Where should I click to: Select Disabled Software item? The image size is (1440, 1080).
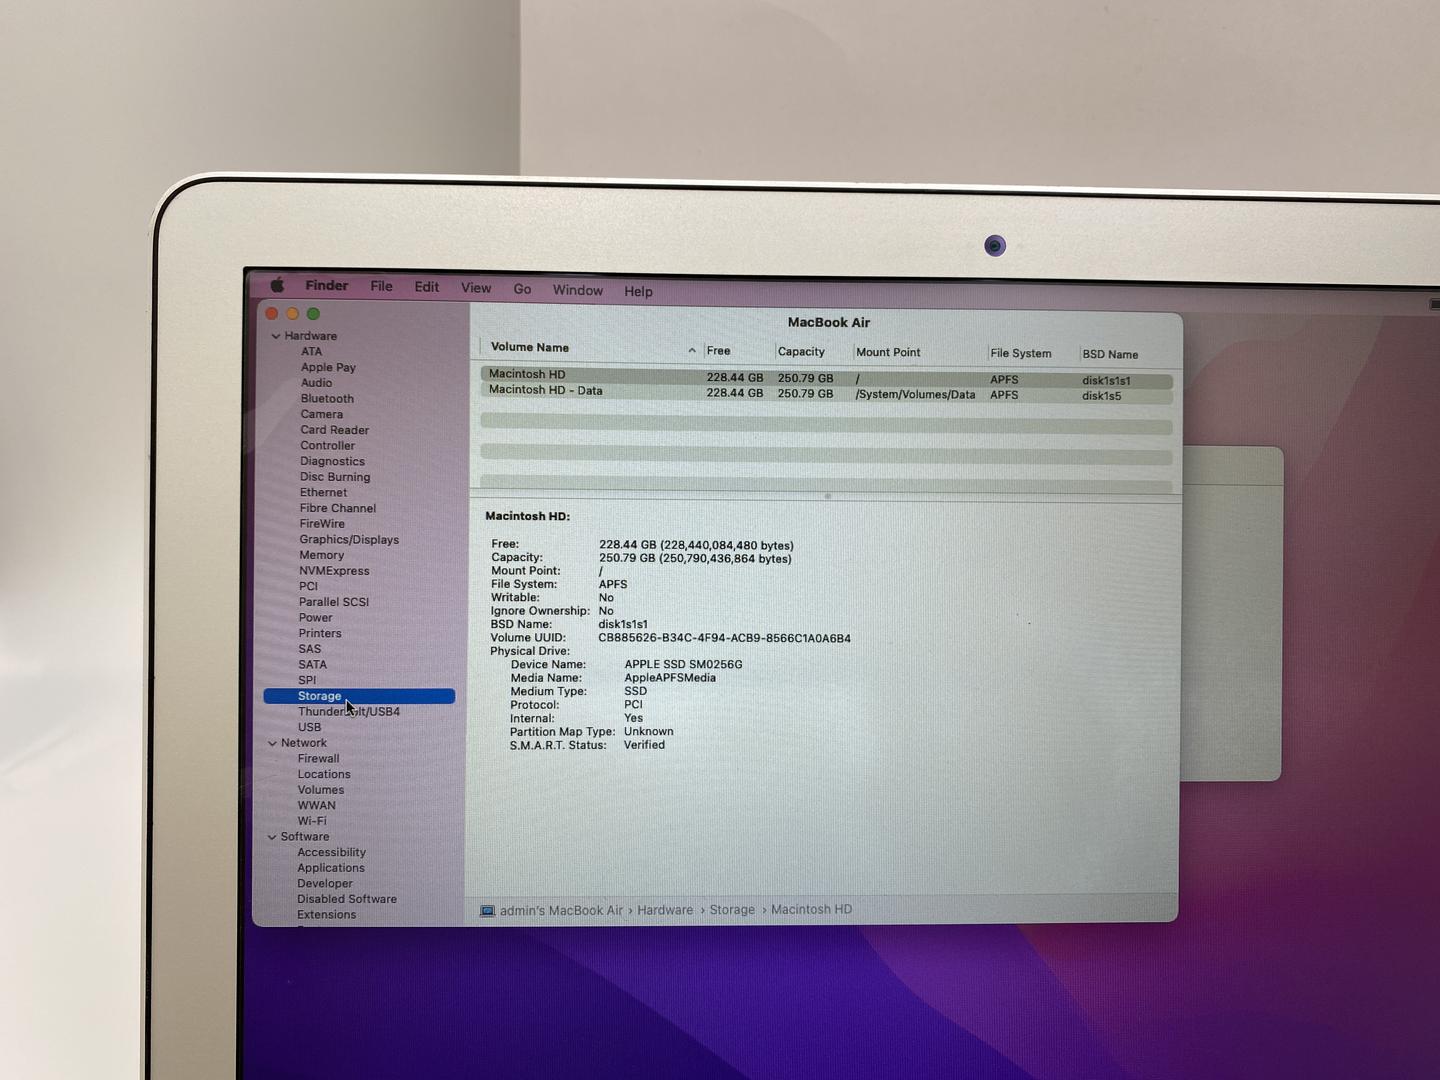(346, 899)
